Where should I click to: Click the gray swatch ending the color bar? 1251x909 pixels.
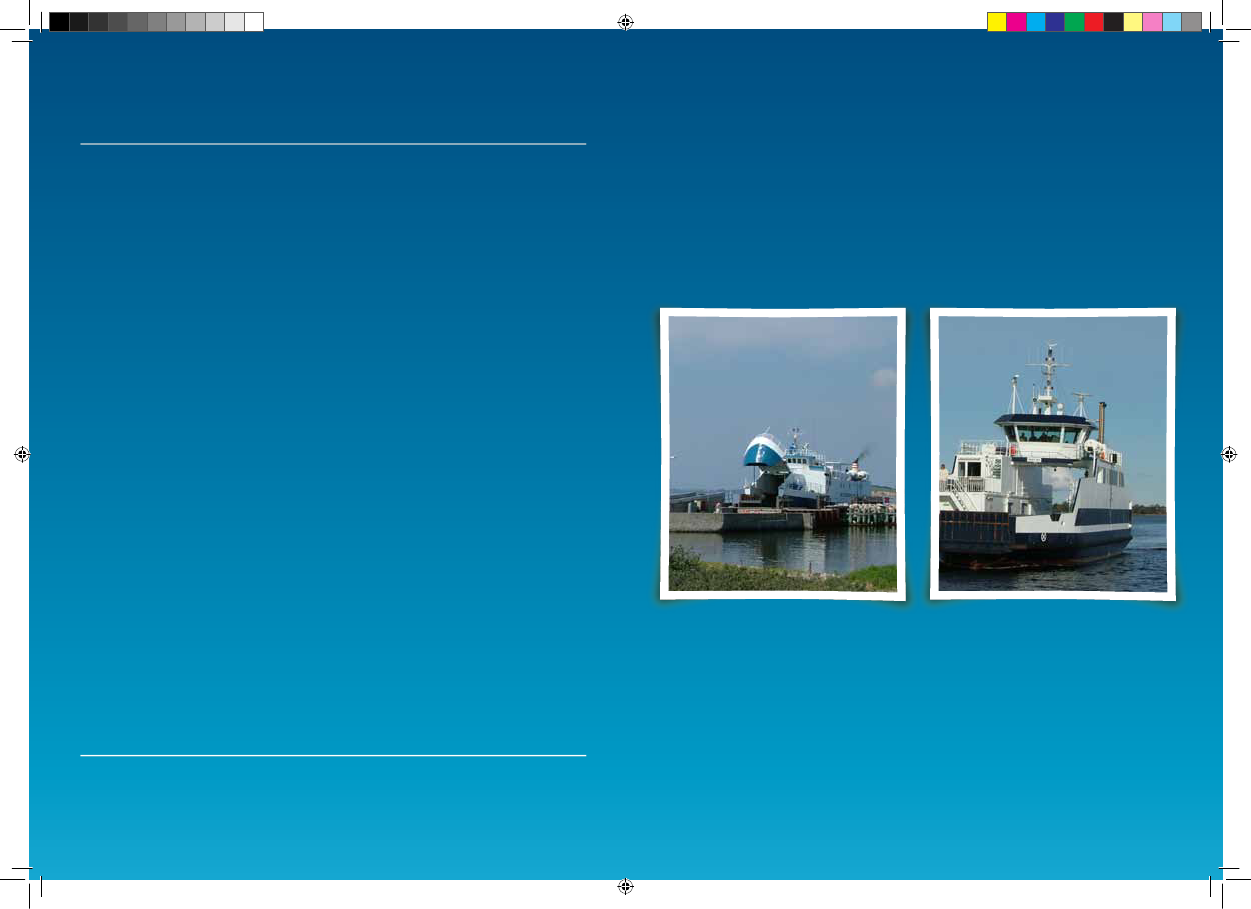click(1191, 22)
